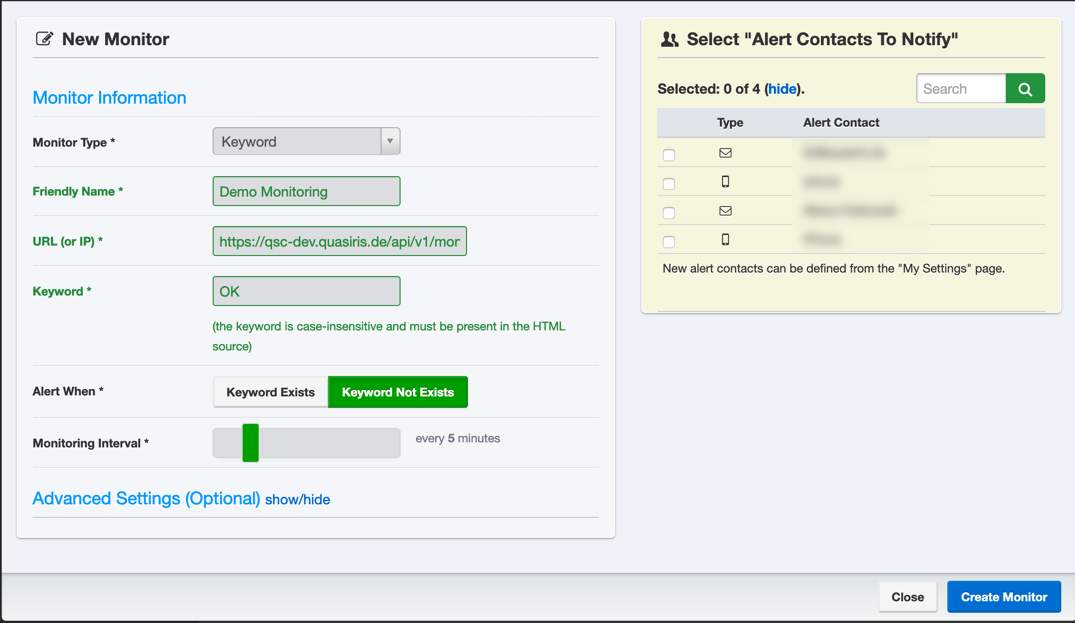Image resolution: width=1075 pixels, height=623 pixels.
Task: Hide the selected contacts list
Action: 782,89
